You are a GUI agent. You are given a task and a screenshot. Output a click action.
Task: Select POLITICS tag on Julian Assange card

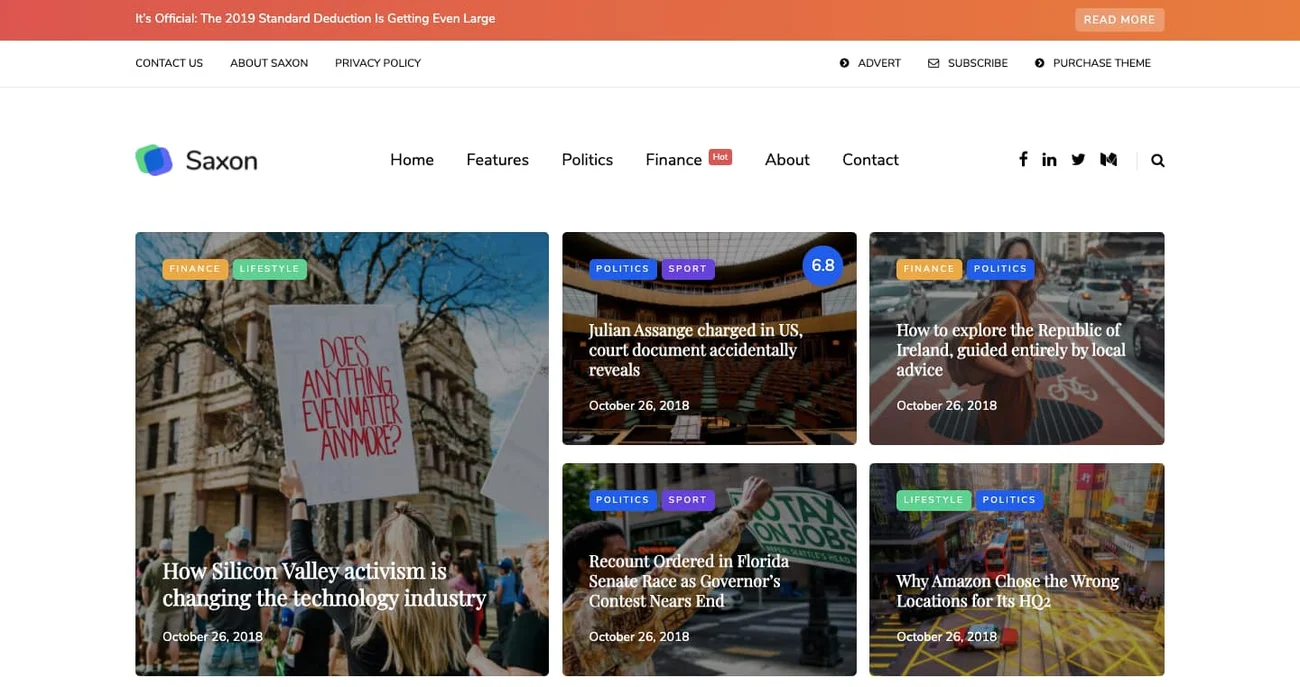623,269
